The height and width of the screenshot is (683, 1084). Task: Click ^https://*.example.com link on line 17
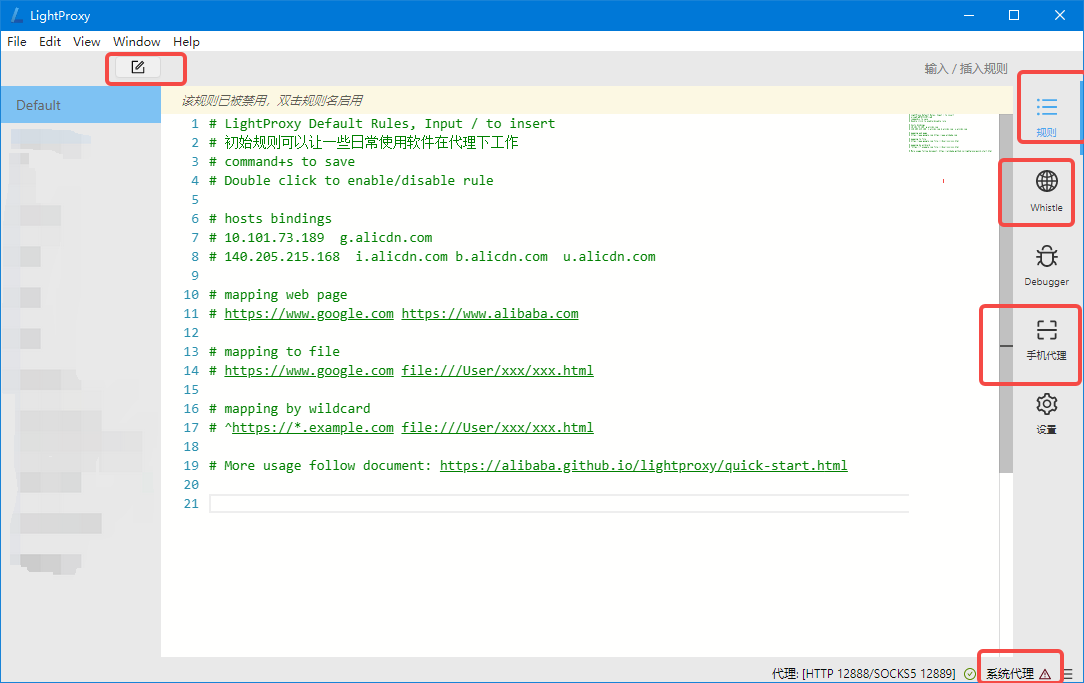309,427
